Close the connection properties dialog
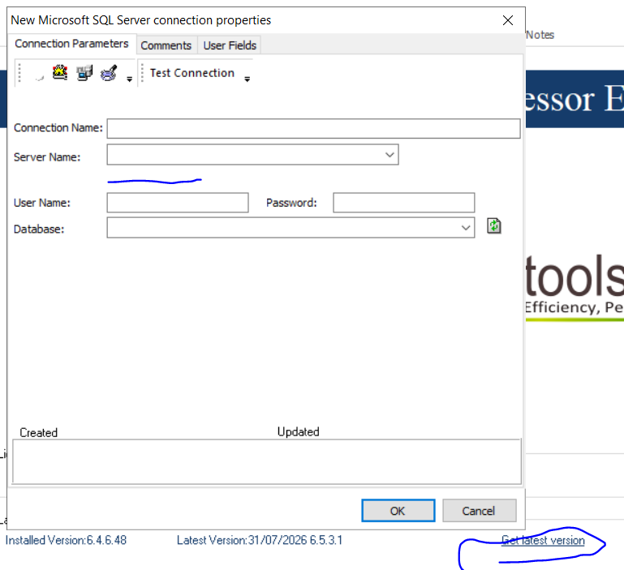Image resolution: width=624 pixels, height=570 pixels. (508, 20)
